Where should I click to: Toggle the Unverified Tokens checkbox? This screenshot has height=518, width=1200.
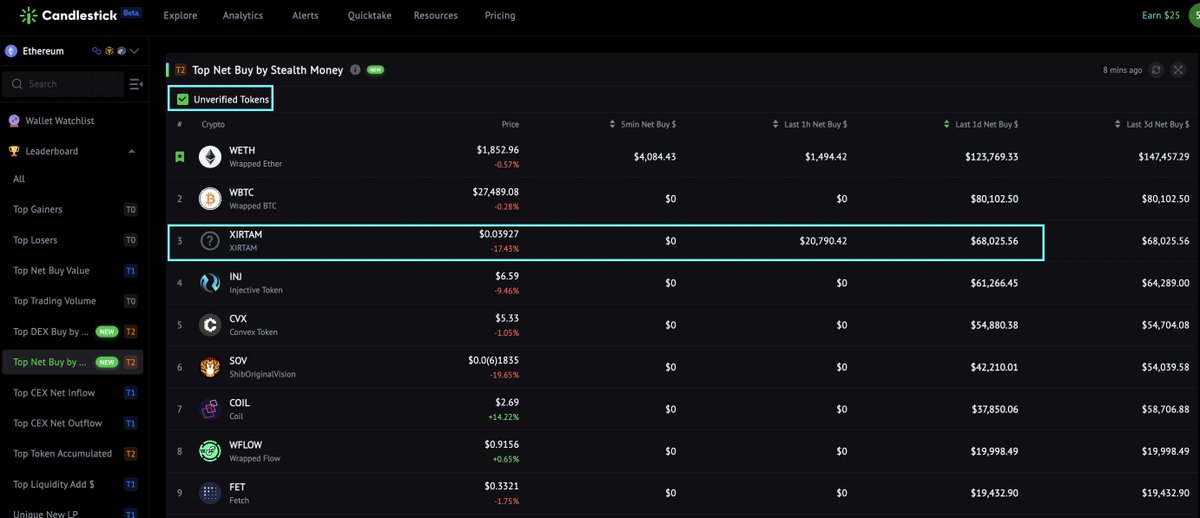(x=182, y=99)
